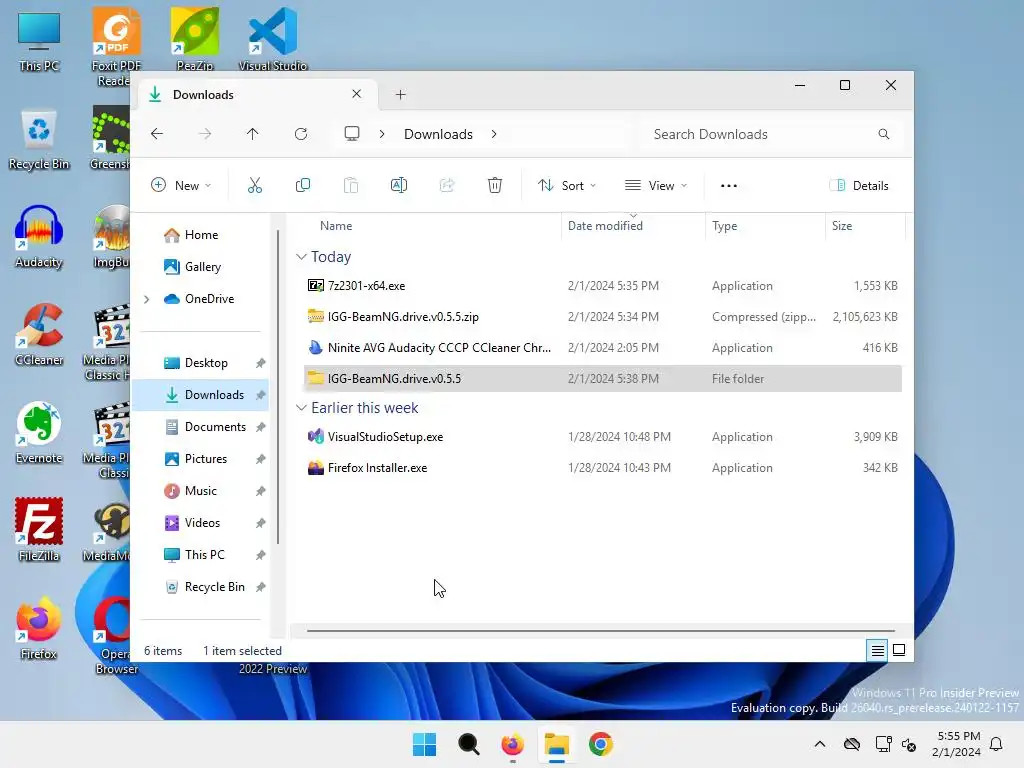Unpin Documents from quick access
The width and height of the screenshot is (1024, 768).
click(261, 427)
